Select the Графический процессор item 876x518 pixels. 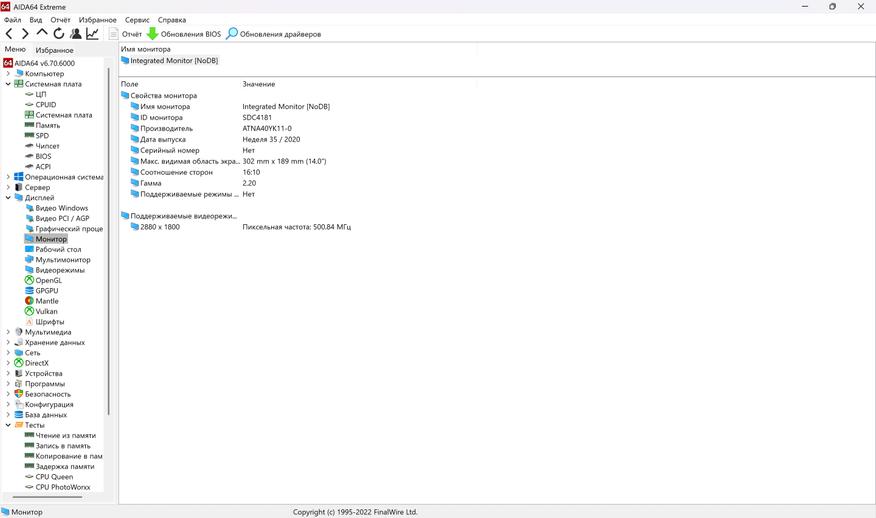click(64, 229)
